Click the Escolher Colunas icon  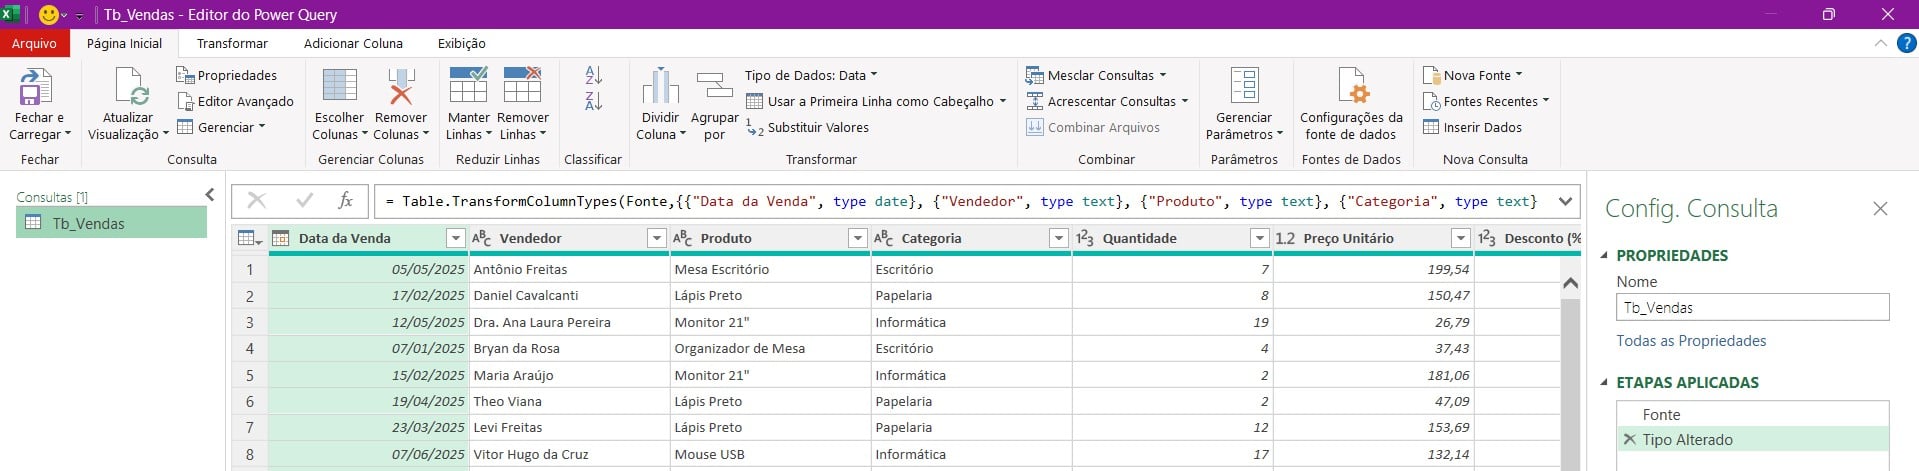click(339, 87)
